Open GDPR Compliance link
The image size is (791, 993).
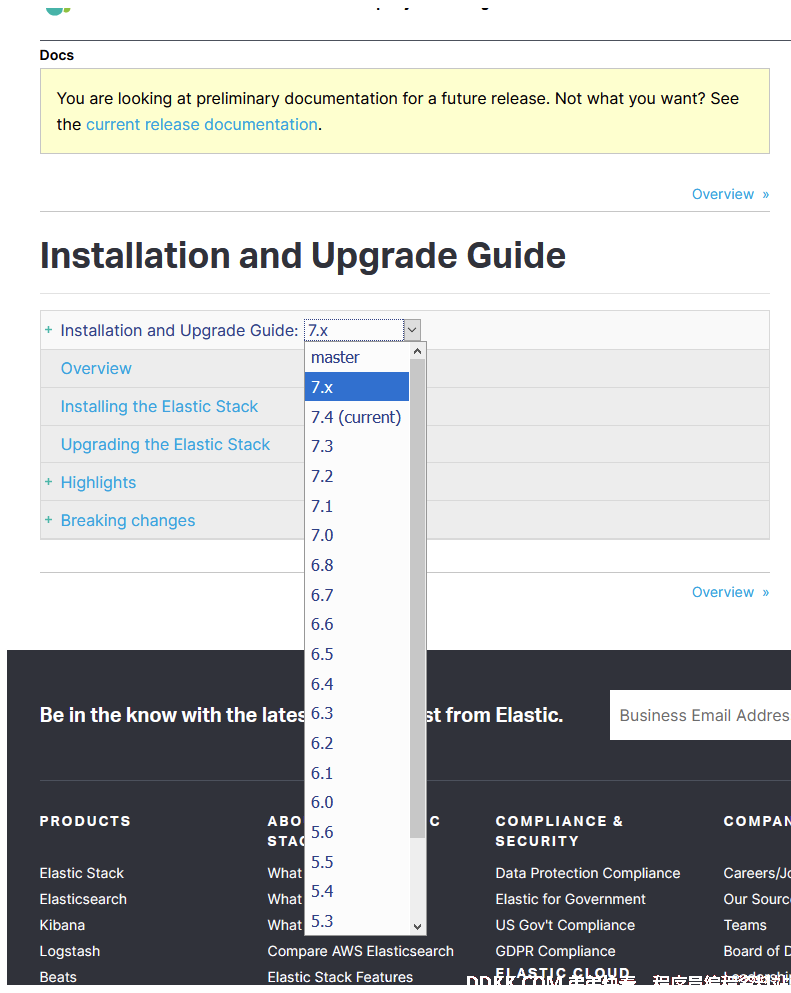click(x=555, y=951)
